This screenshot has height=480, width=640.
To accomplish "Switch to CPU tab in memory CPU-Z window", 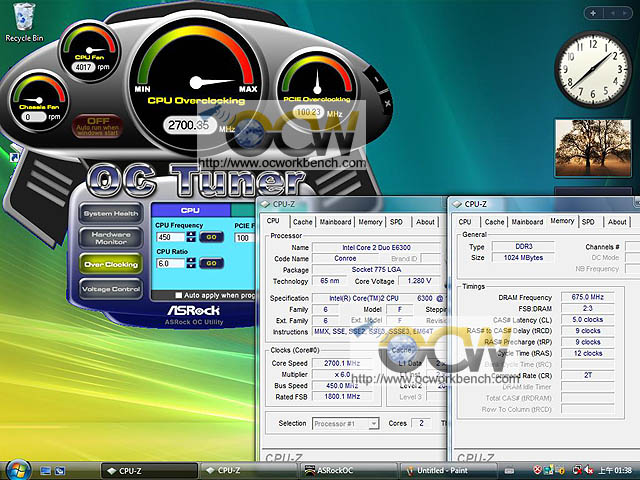I will tap(465, 222).
